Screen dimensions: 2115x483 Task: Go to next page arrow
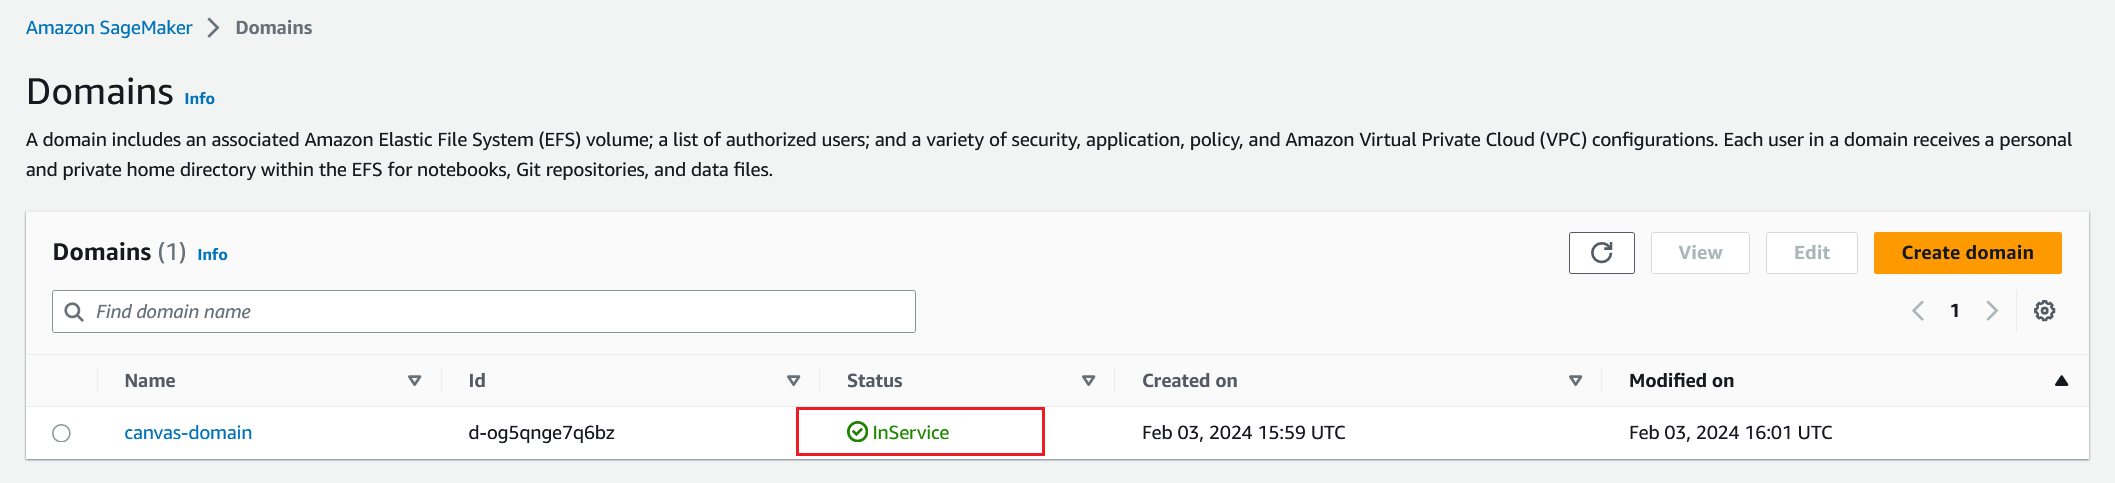1992,311
